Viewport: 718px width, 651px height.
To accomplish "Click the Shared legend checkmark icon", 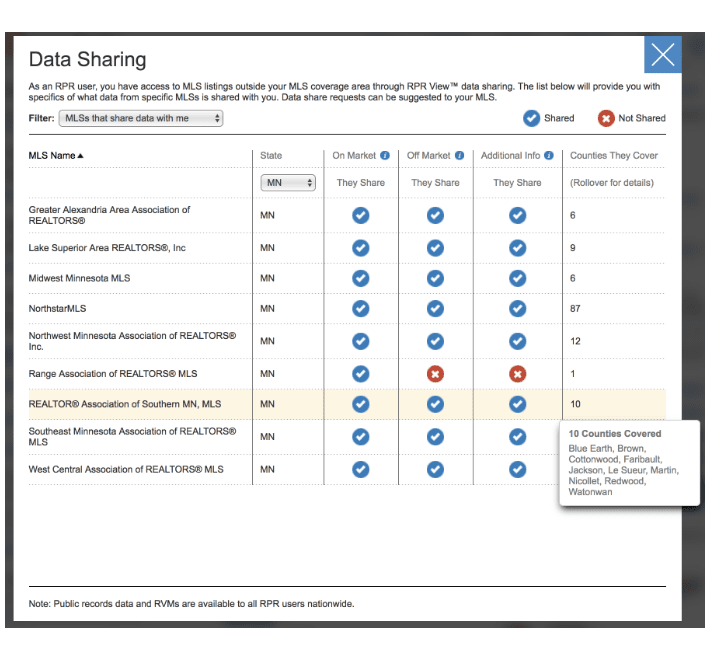I will point(532,118).
